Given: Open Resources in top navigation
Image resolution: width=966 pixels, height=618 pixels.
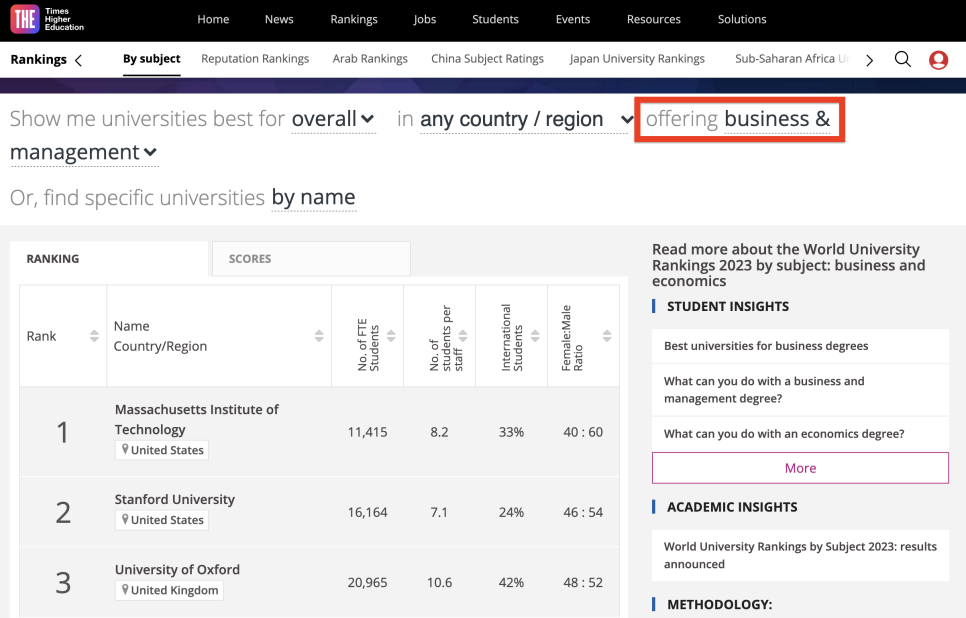Looking at the screenshot, I should pyautogui.click(x=654, y=19).
